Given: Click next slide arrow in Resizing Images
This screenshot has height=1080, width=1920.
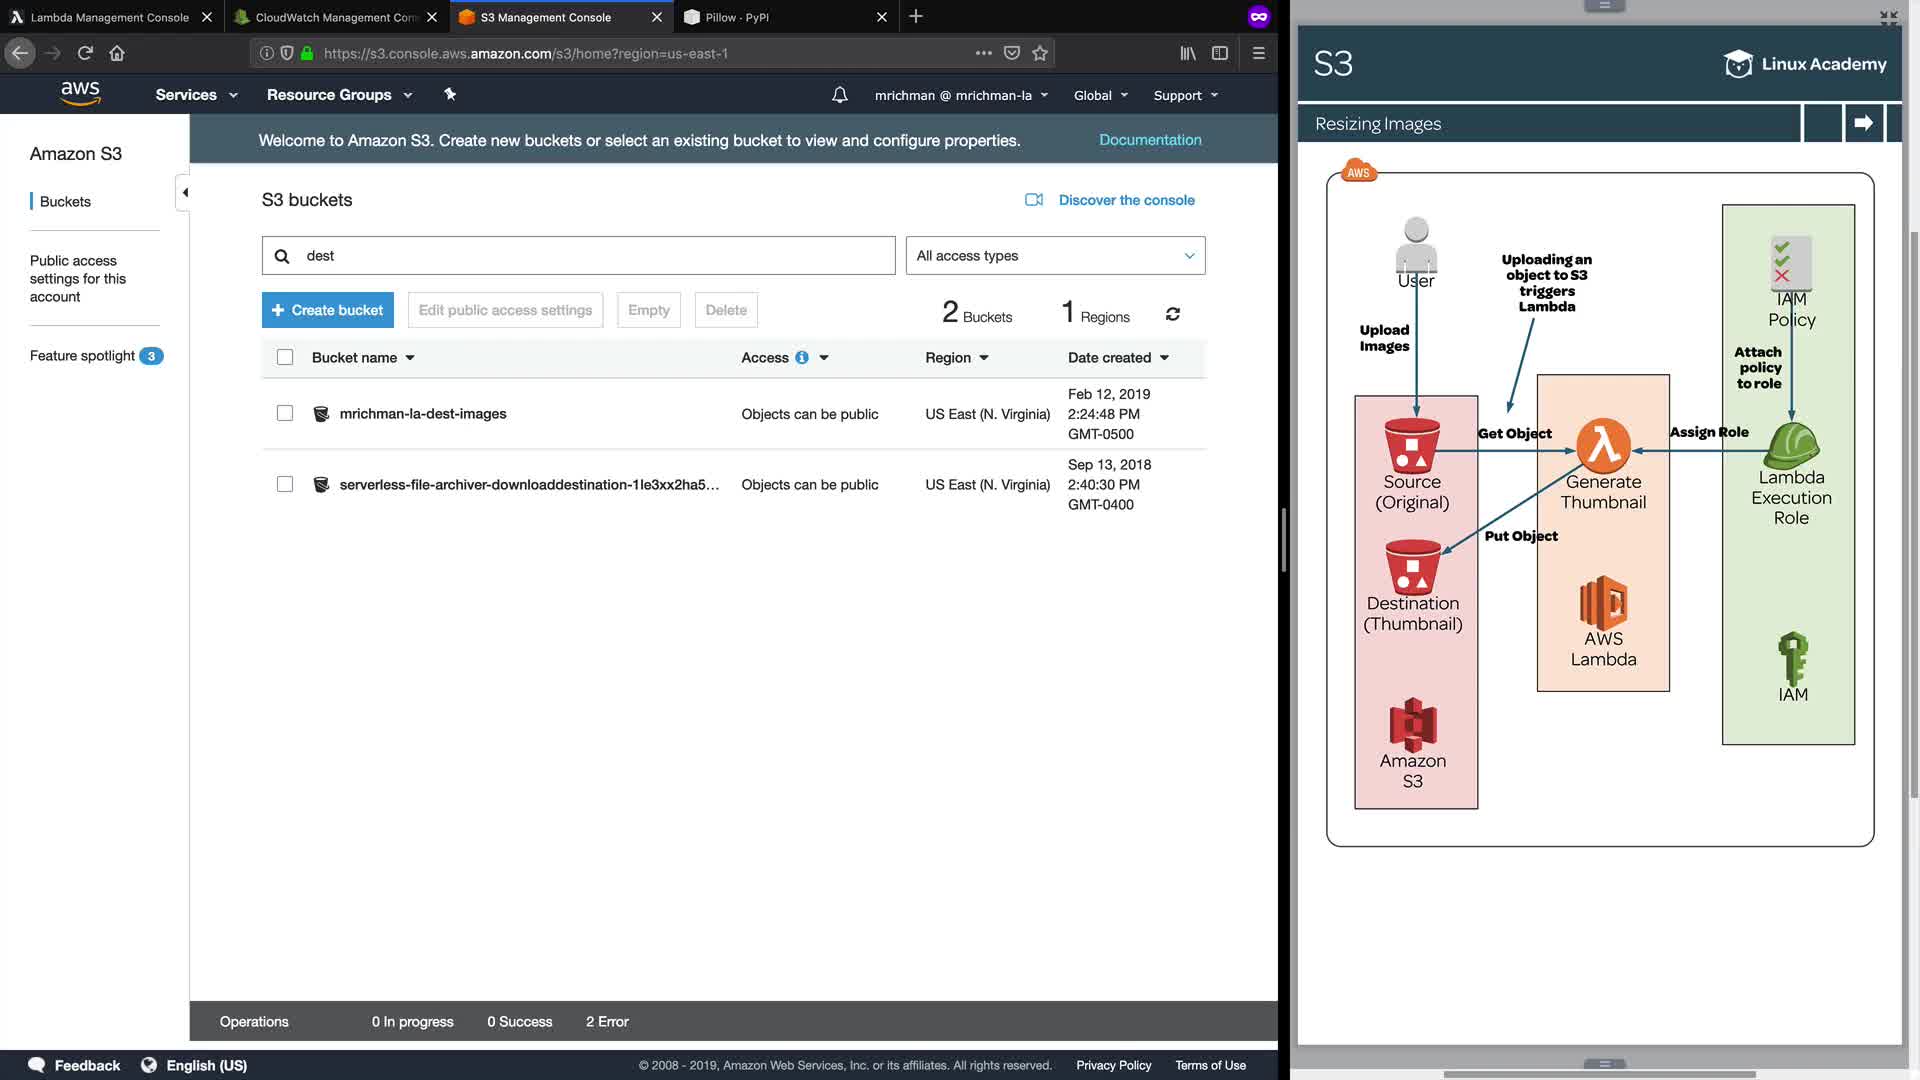Looking at the screenshot, I should 1863,123.
